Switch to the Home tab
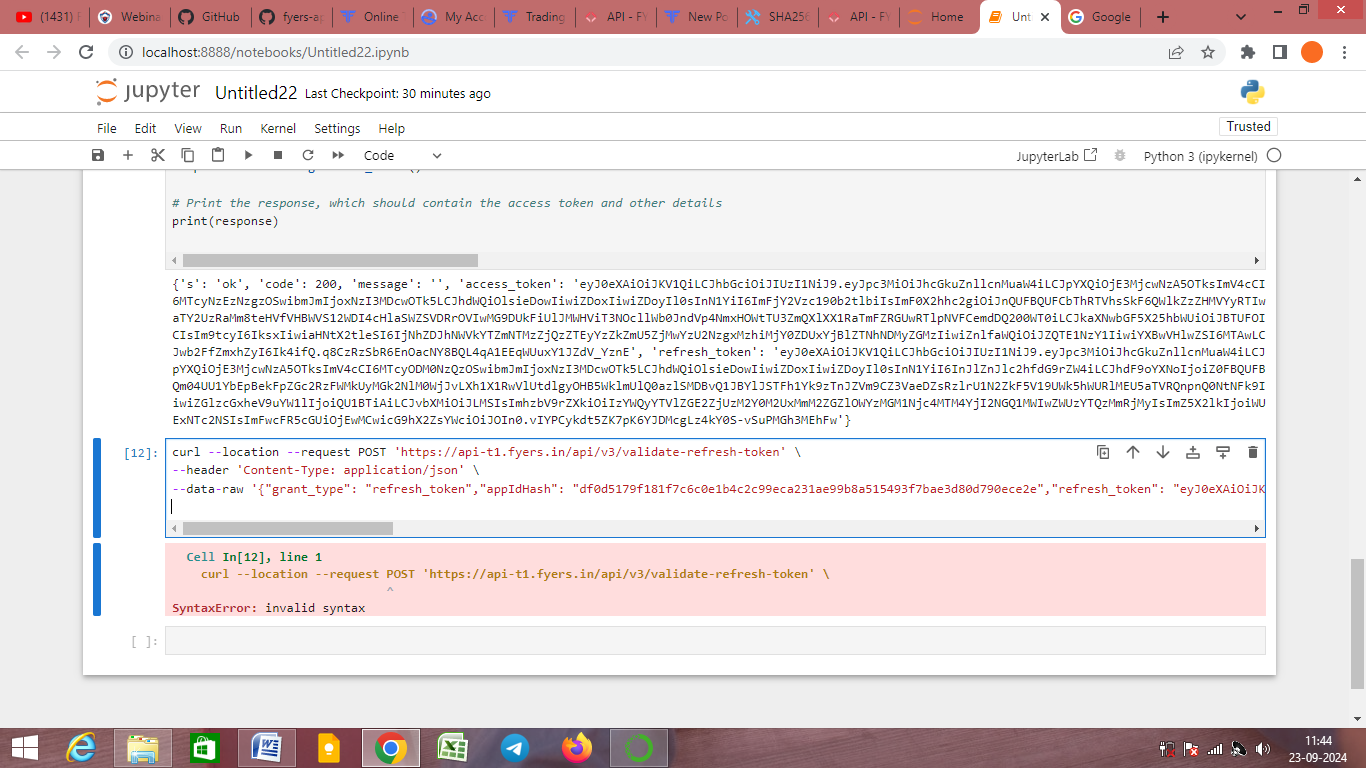Image resolution: width=1366 pixels, height=768 pixels. (937, 17)
